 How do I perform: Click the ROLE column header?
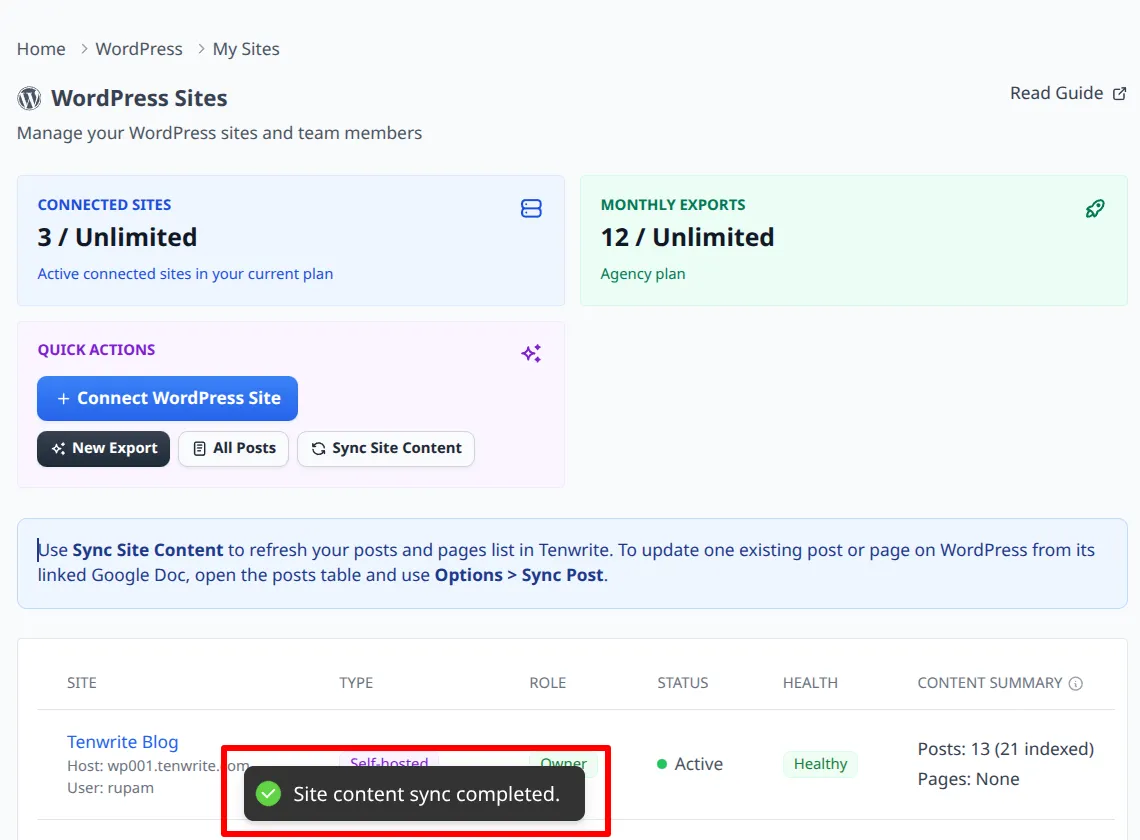click(x=547, y=683)
